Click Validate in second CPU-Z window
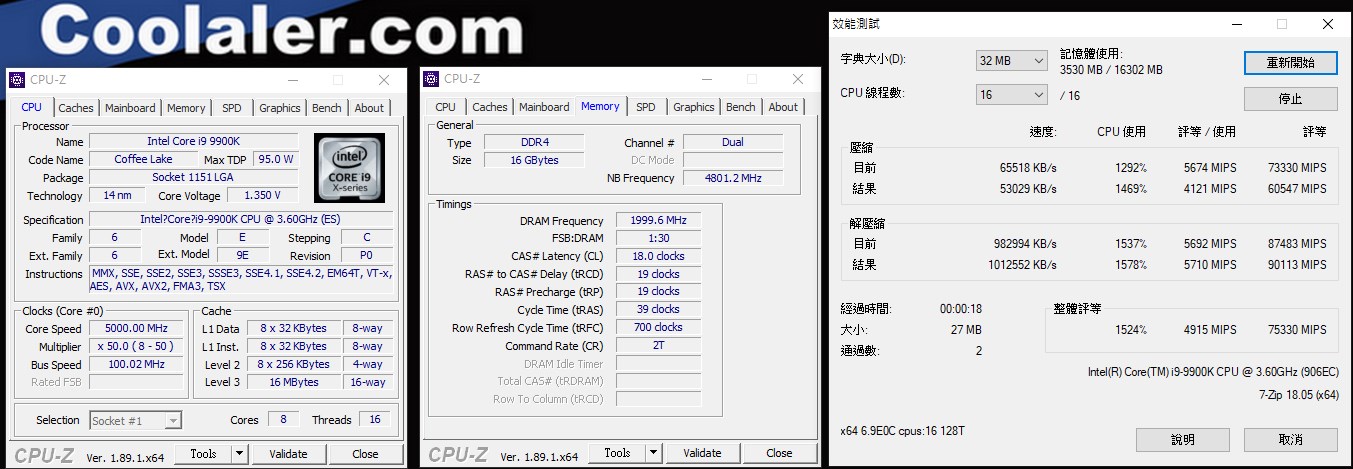 click(702, 453)
